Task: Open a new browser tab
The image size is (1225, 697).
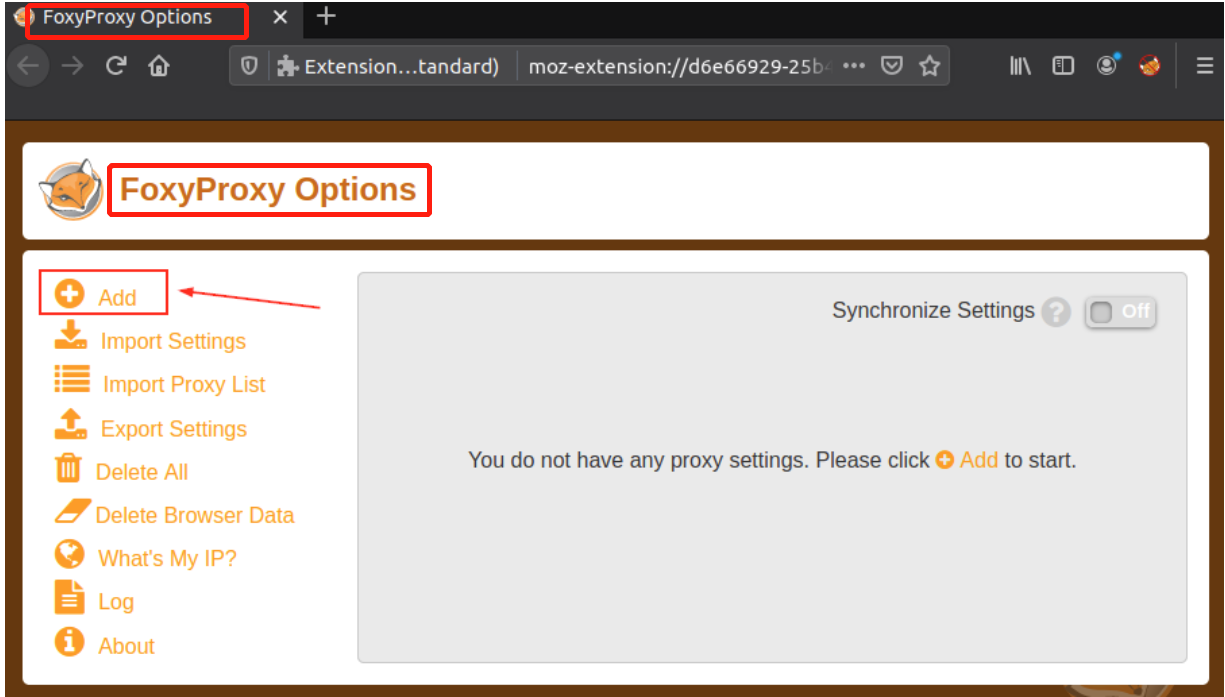Action: pos(326,17)
